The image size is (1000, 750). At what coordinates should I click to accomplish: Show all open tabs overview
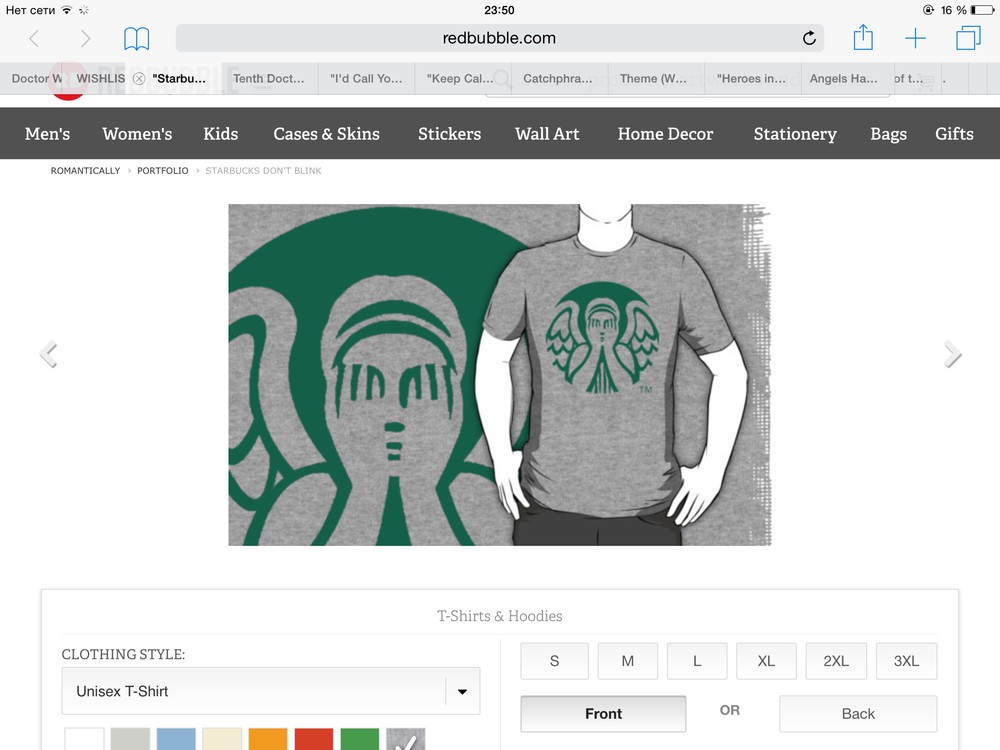968,38
